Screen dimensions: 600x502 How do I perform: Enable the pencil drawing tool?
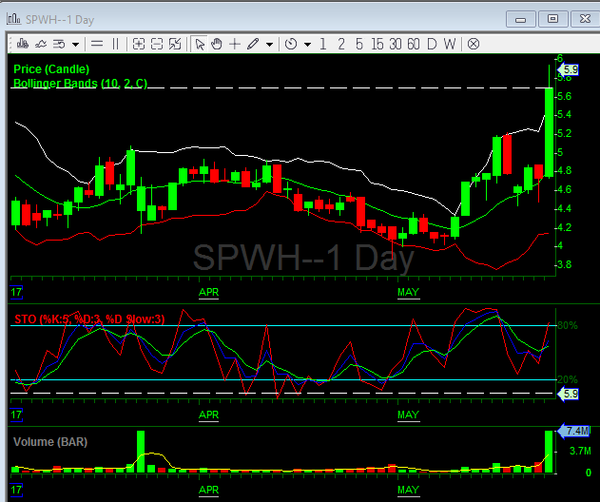click(253, 44)
